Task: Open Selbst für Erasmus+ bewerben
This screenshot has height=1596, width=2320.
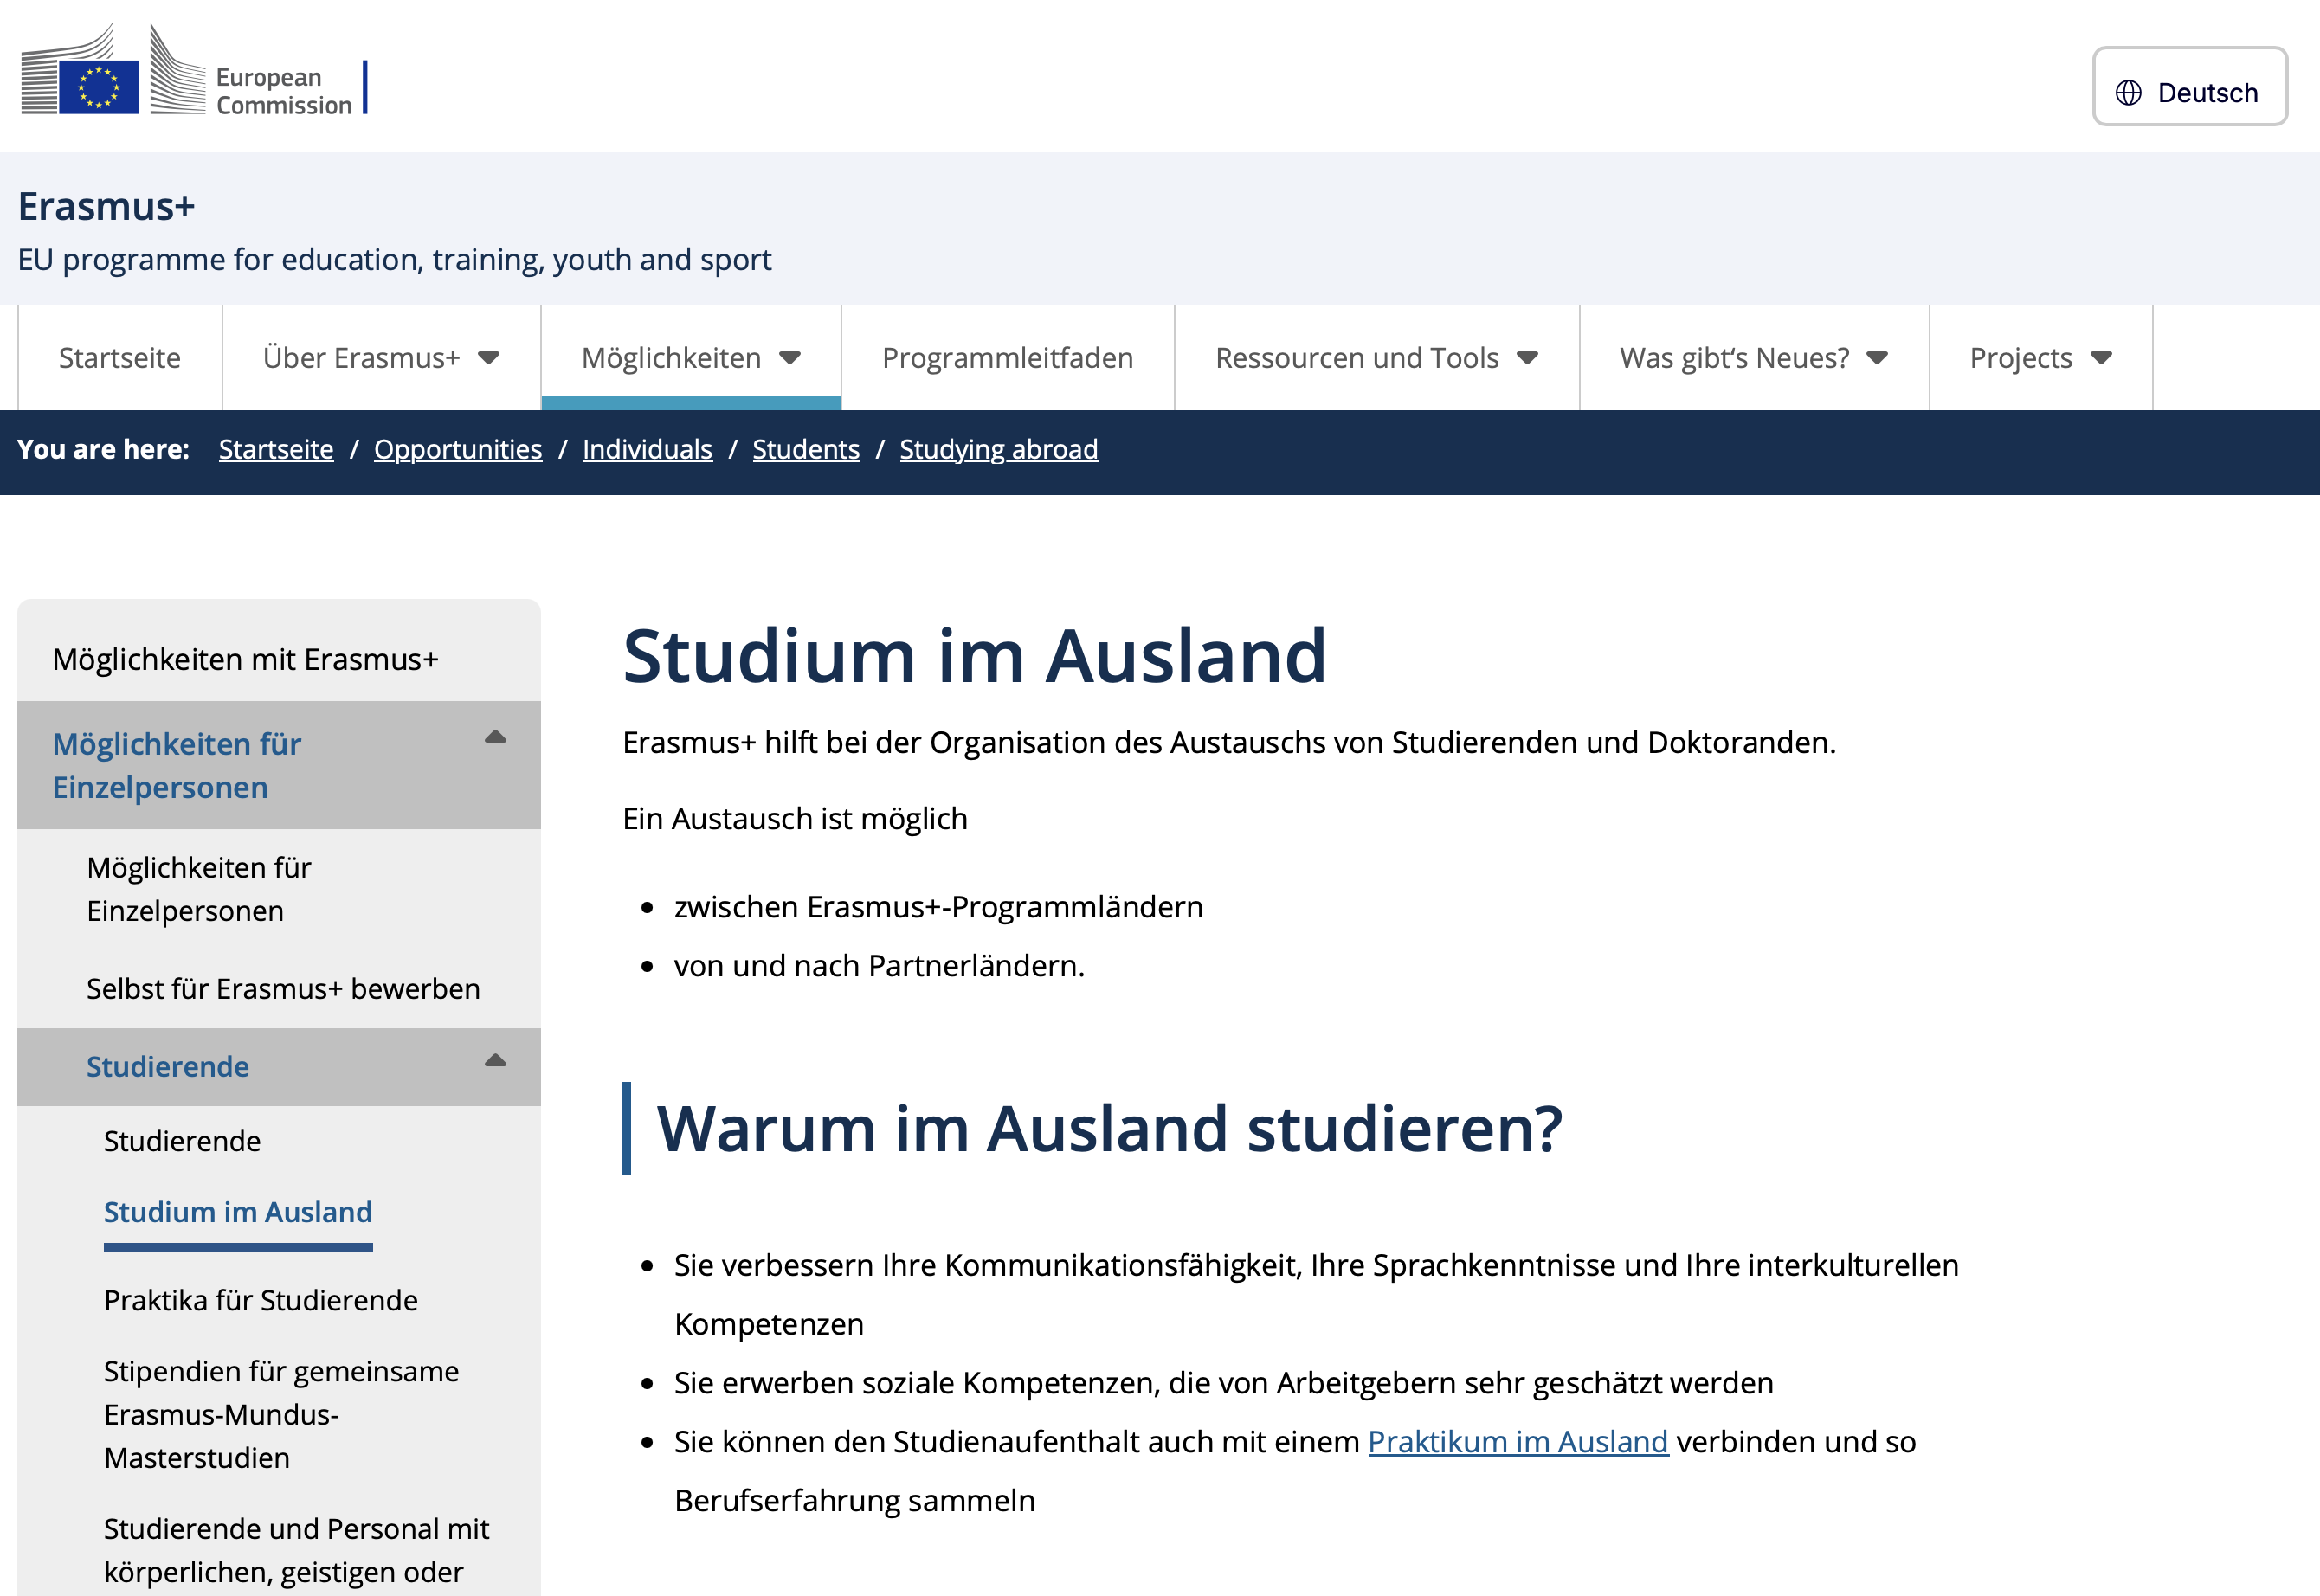Action: tap(283, 988)
